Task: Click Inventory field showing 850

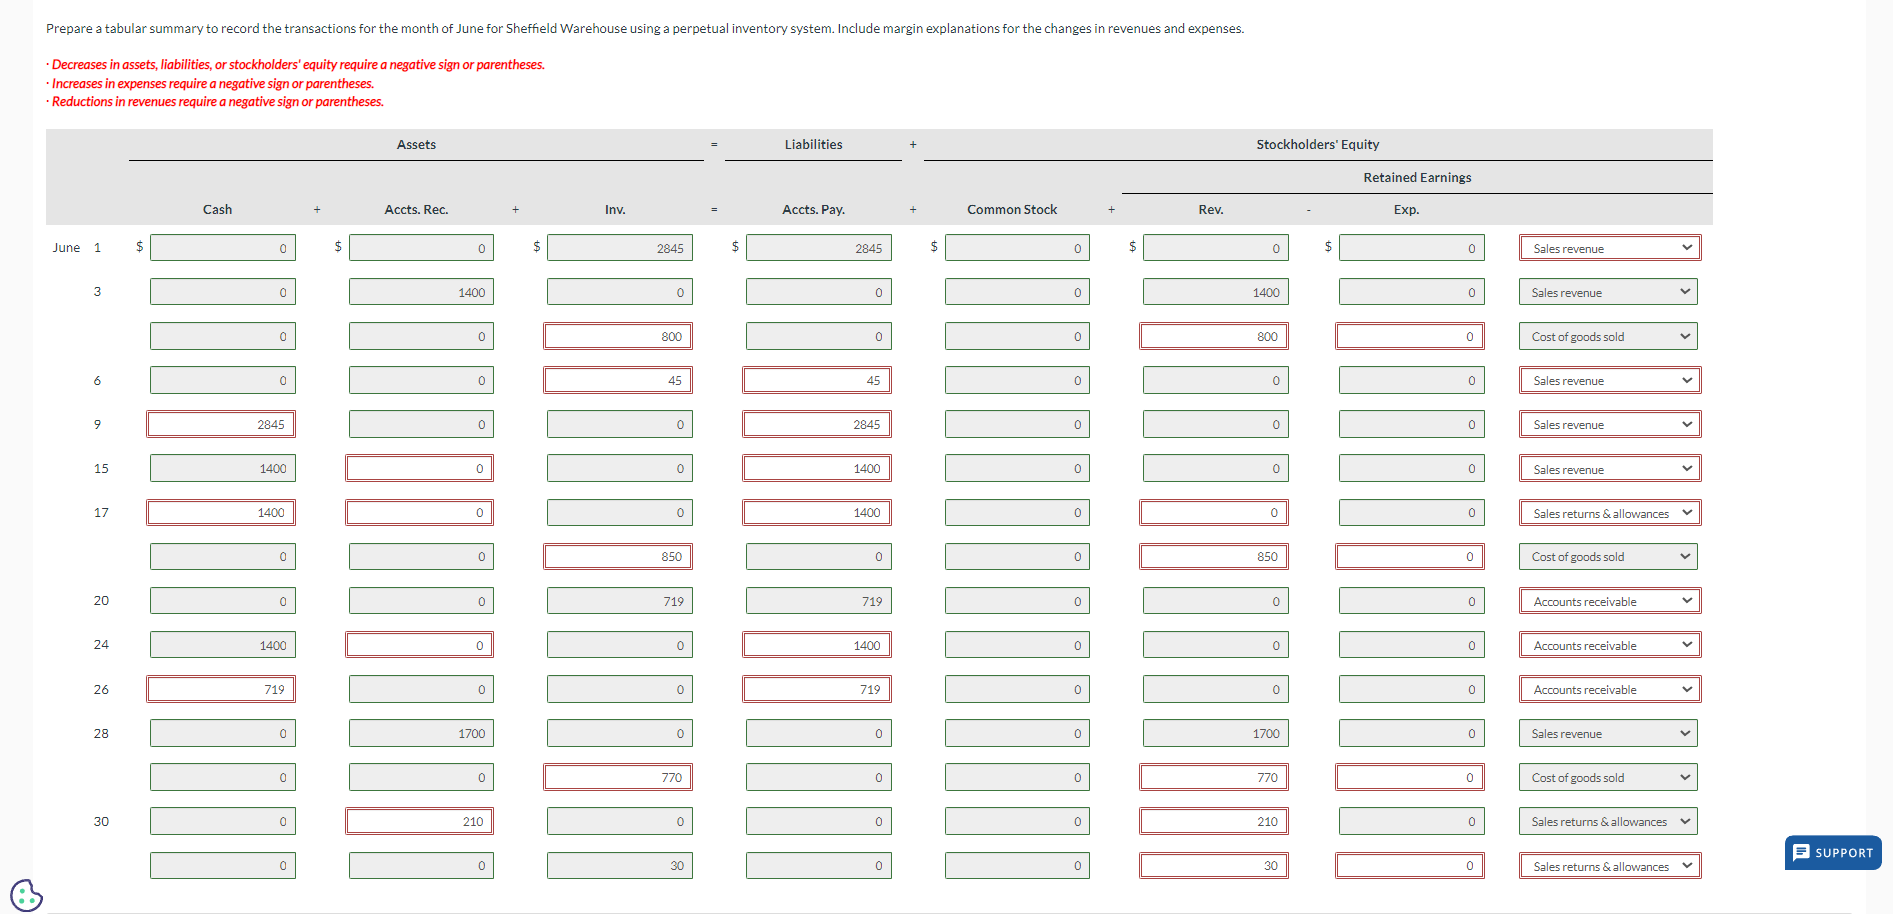Action: (618, 556)
